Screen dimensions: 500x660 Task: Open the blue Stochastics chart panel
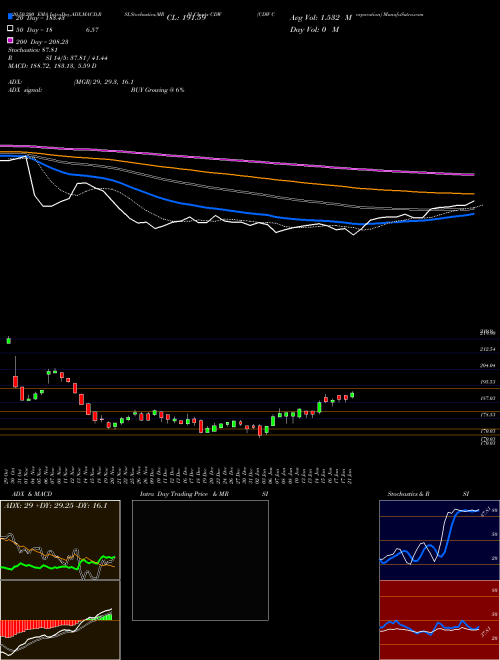tap(439, 540)
